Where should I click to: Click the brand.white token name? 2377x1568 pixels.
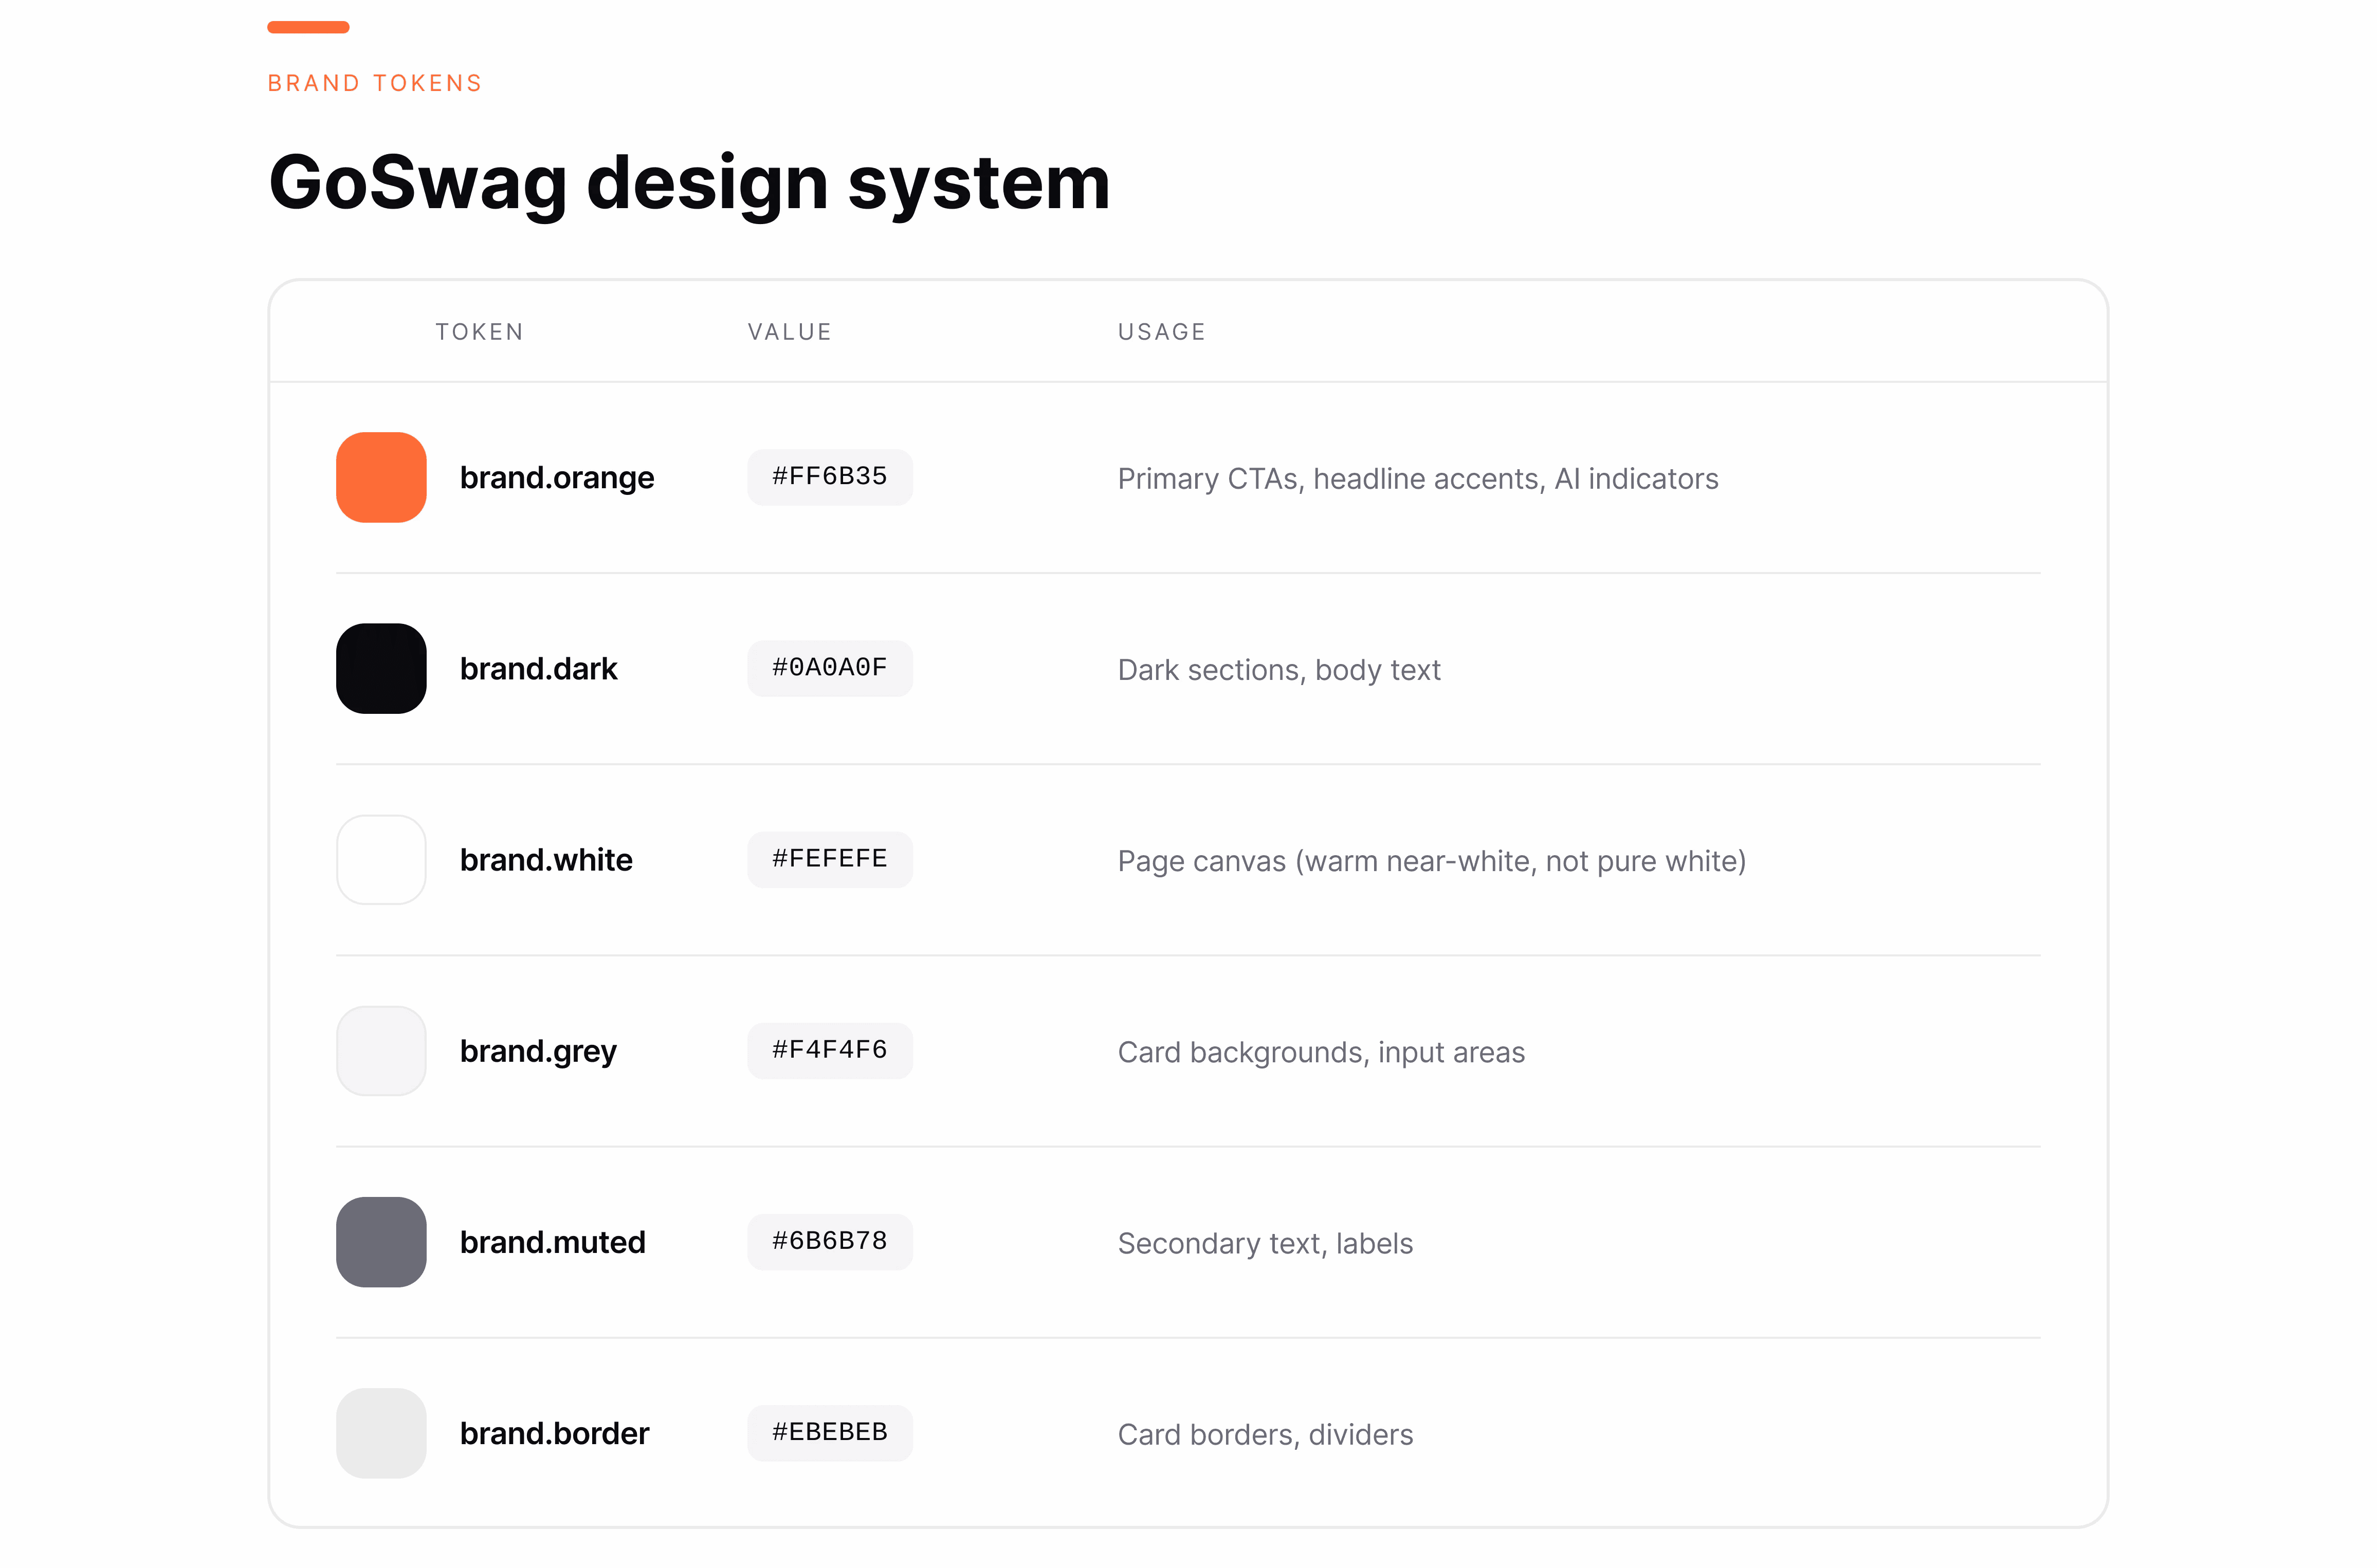546,860
